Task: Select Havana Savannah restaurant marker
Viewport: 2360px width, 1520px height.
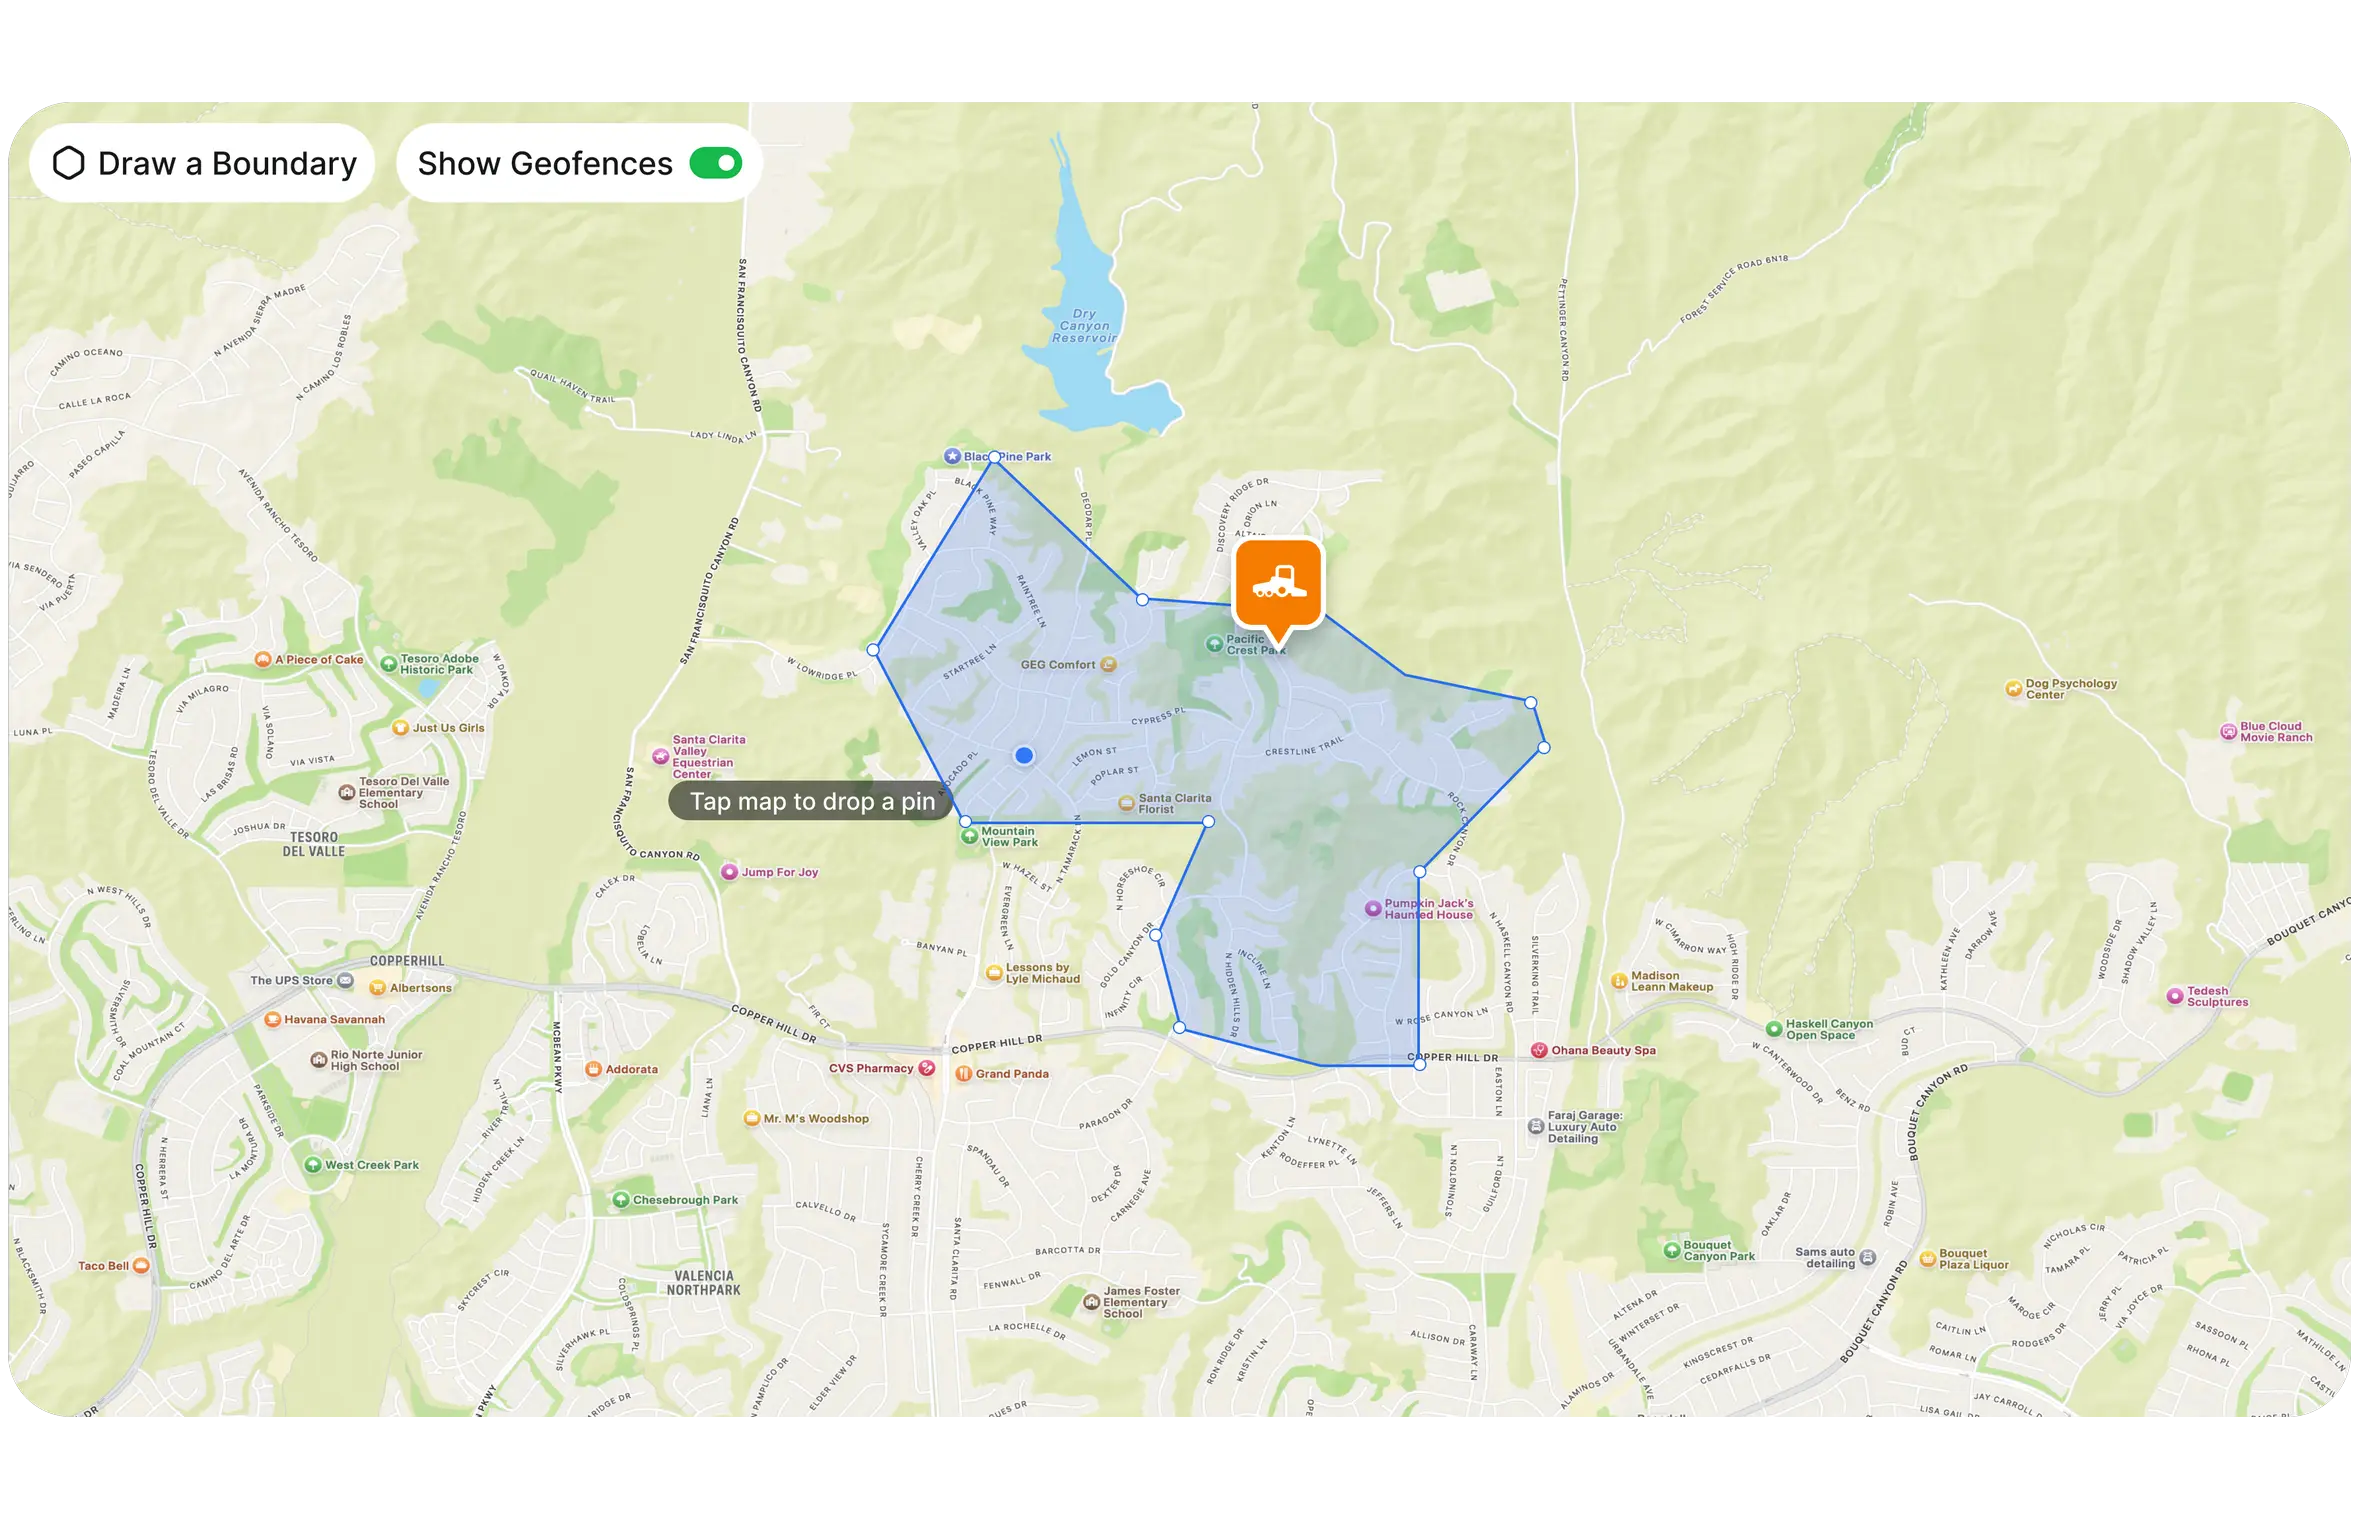Action: click(x=272, y=1019)
